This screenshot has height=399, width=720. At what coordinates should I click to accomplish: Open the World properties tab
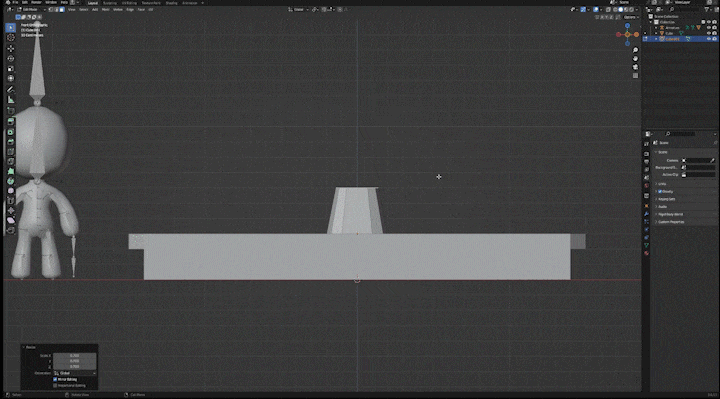click(647, 185)
